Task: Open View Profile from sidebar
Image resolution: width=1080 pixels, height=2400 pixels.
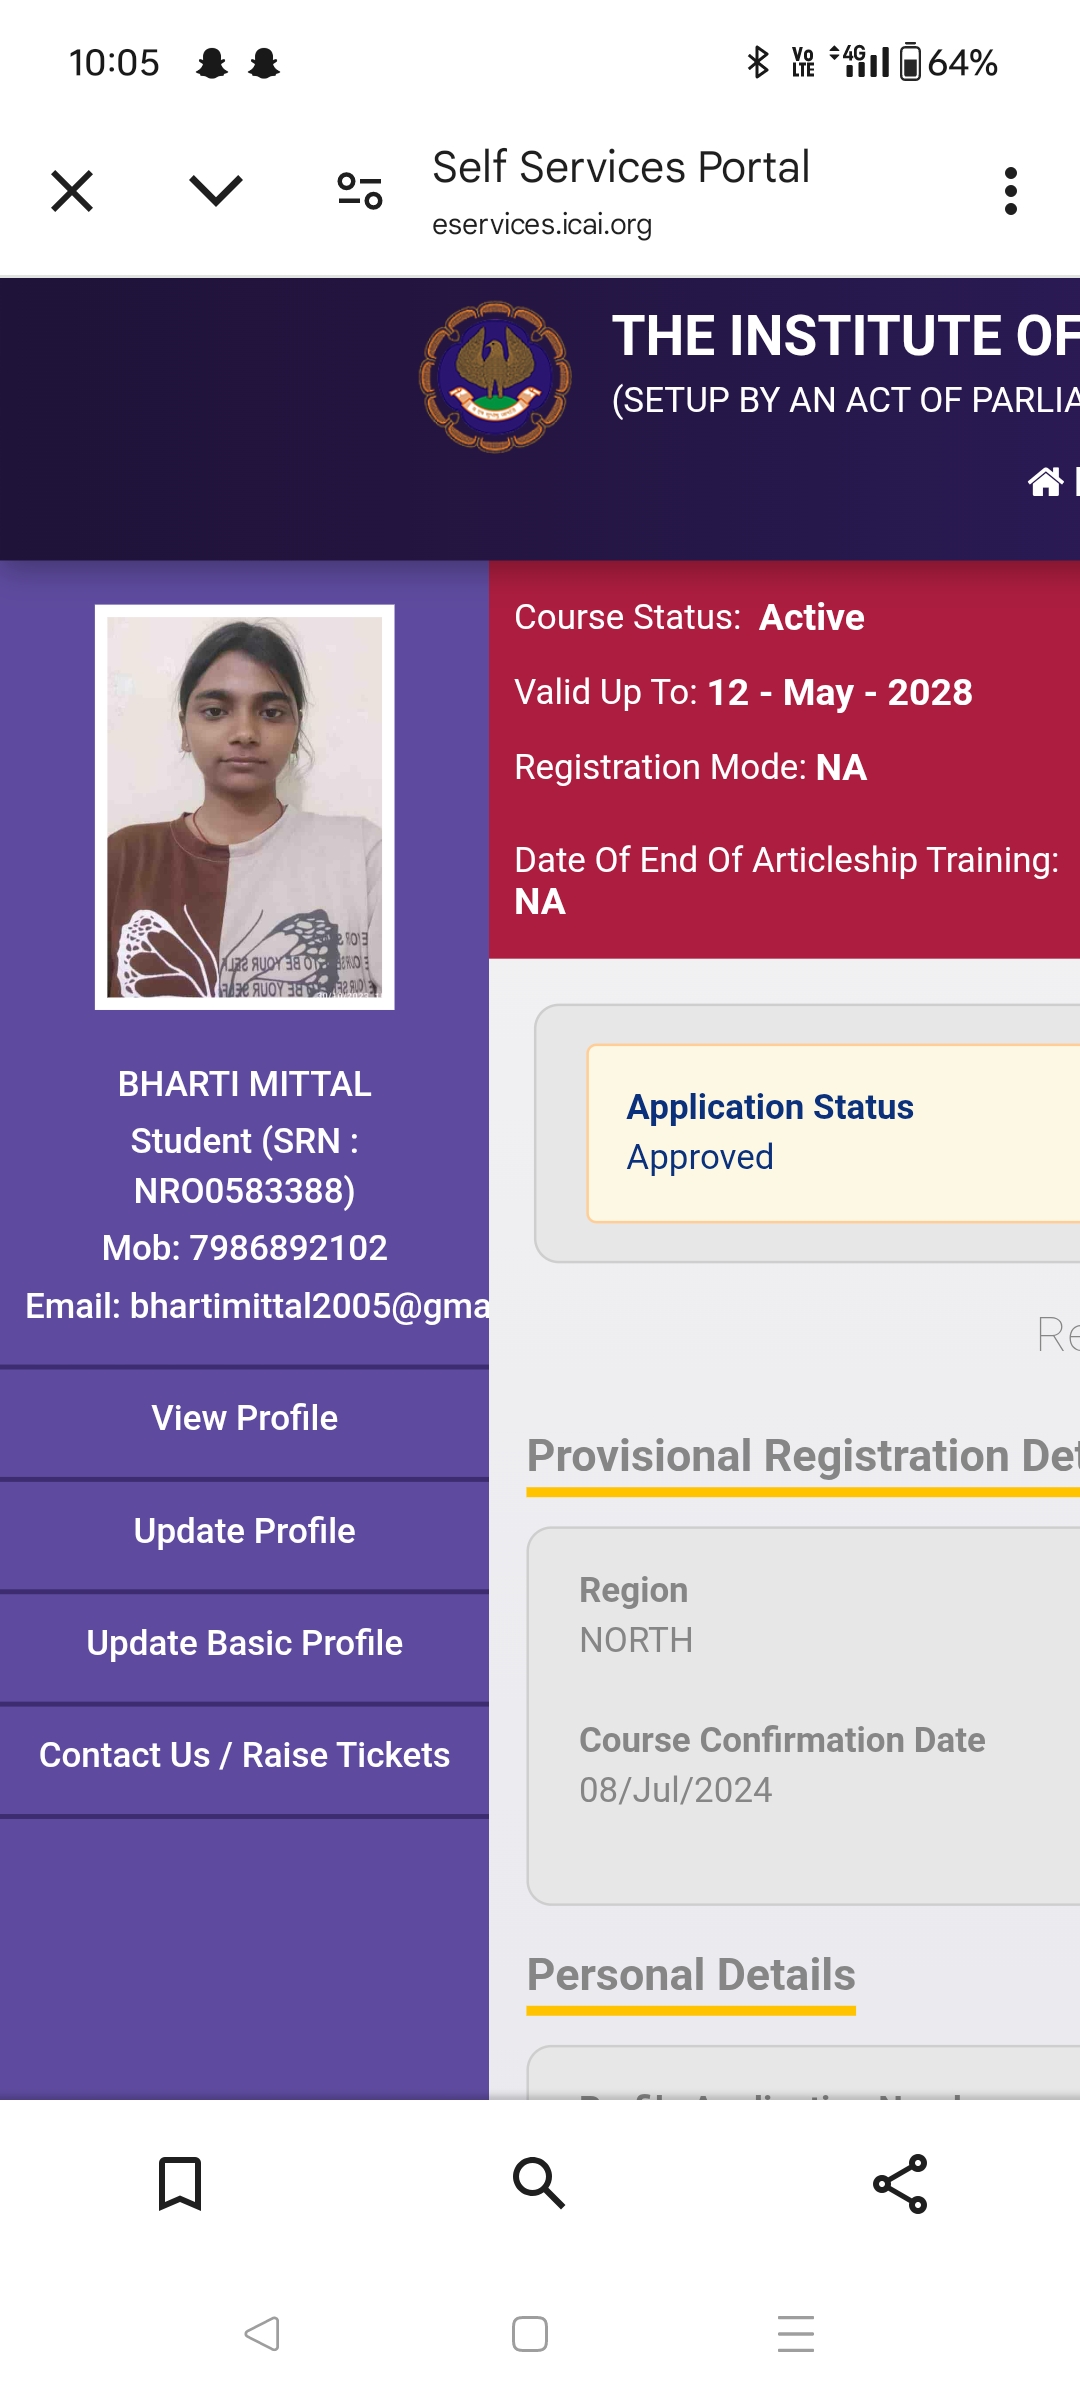Action: point(244,1418)
